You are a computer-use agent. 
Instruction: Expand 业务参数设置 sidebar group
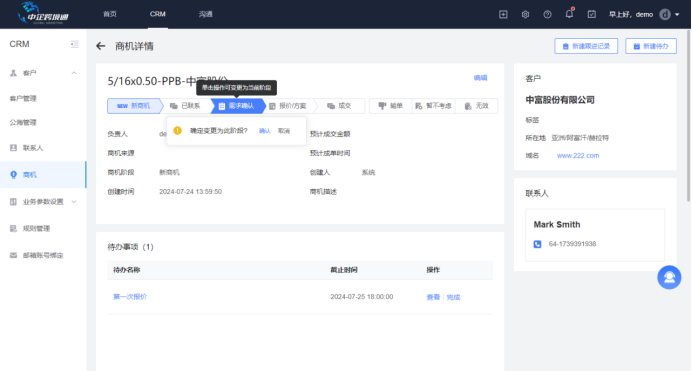tap(43, 202)
